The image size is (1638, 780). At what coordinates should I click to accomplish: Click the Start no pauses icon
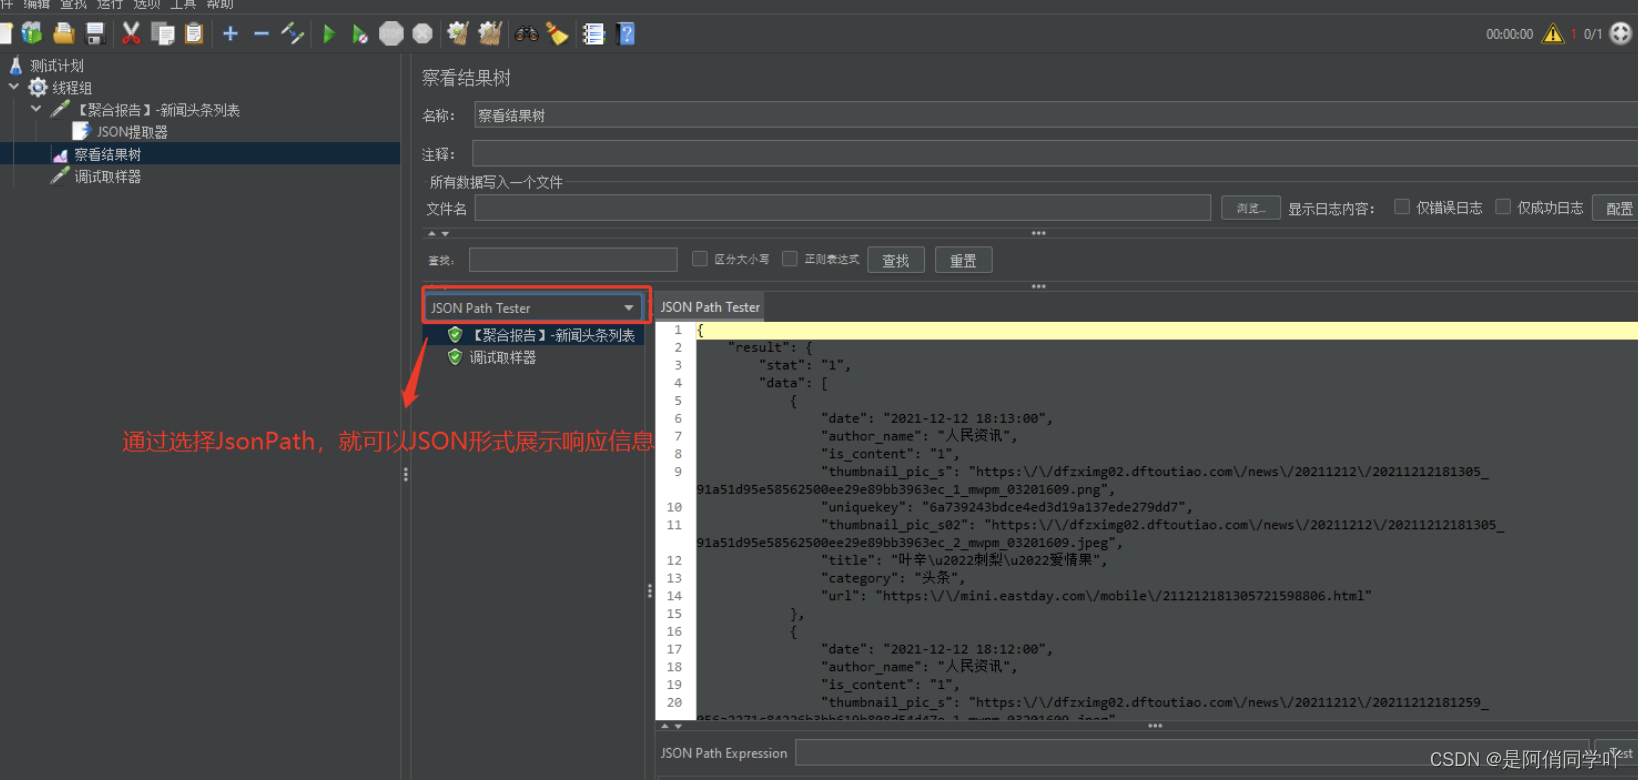(x=360, y=34)
